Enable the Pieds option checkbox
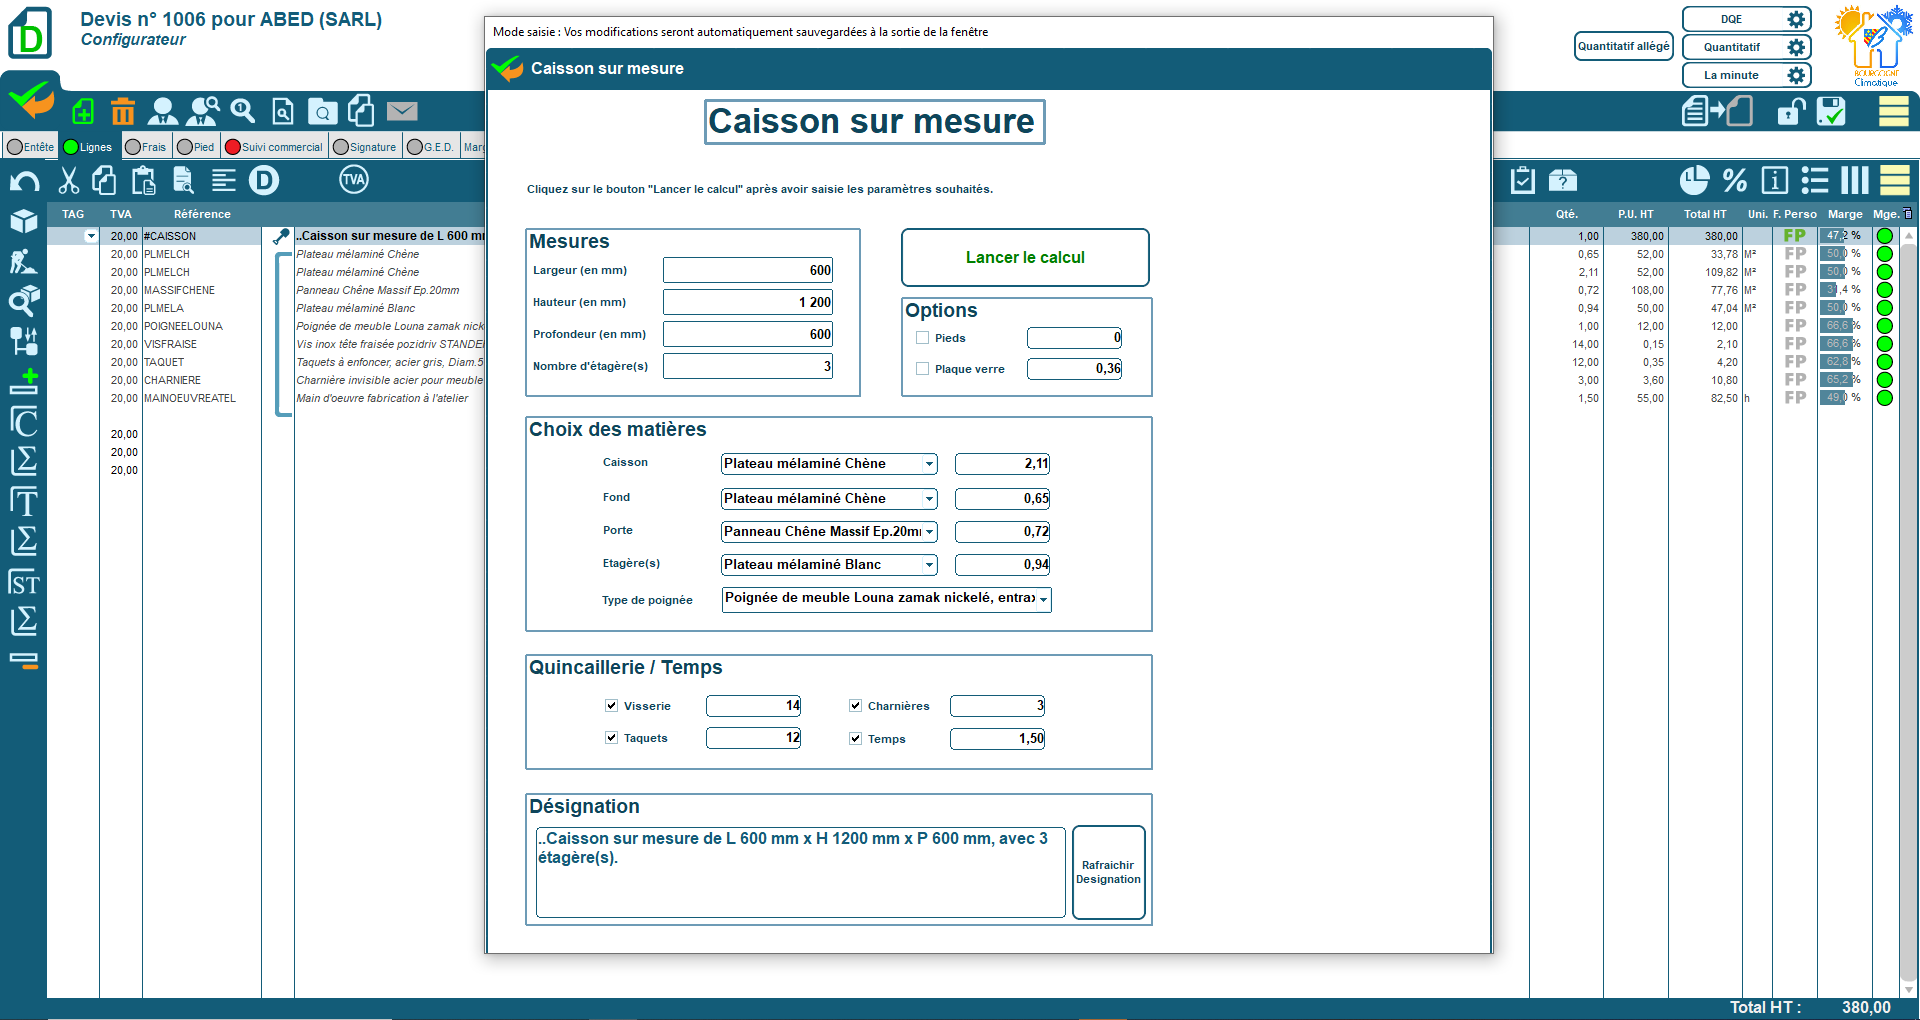Image resolution: width=1920 pixels, height=1020 pixels. click(922, 338)
